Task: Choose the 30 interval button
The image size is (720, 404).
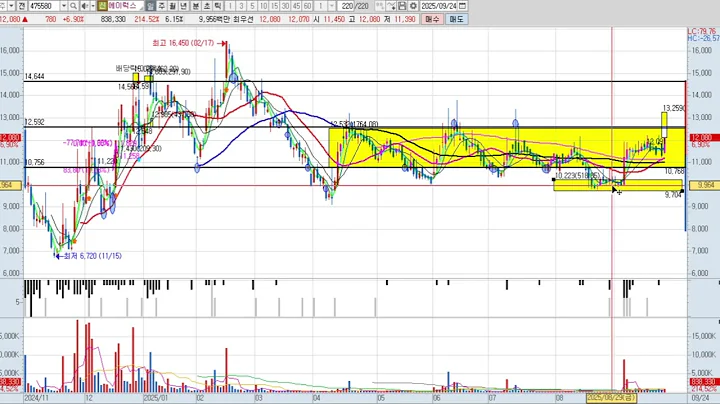Action: (x=285, y=6)
